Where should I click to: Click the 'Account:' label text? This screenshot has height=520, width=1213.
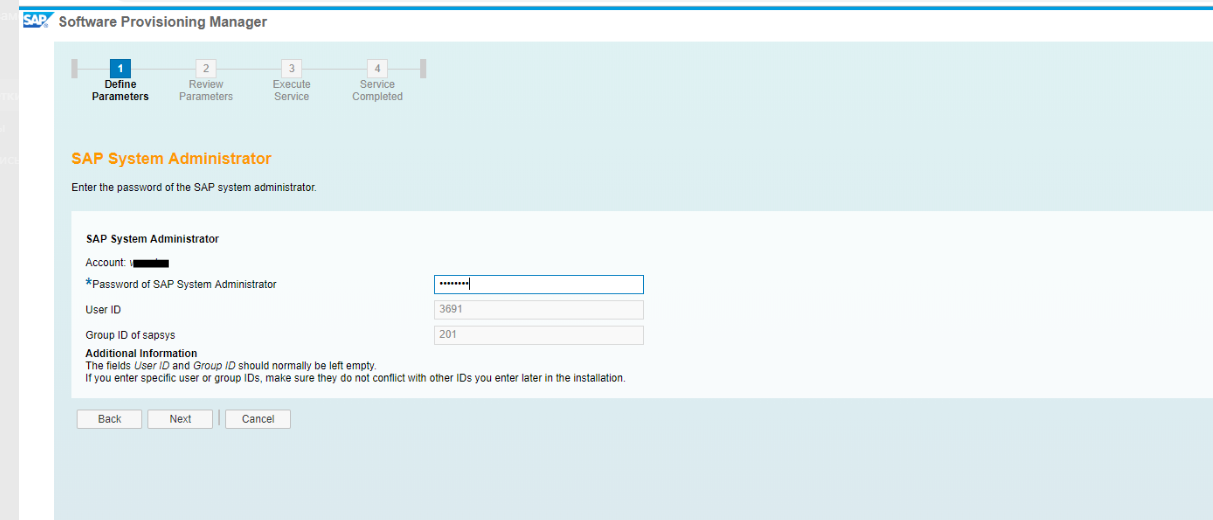pos(106,262)
